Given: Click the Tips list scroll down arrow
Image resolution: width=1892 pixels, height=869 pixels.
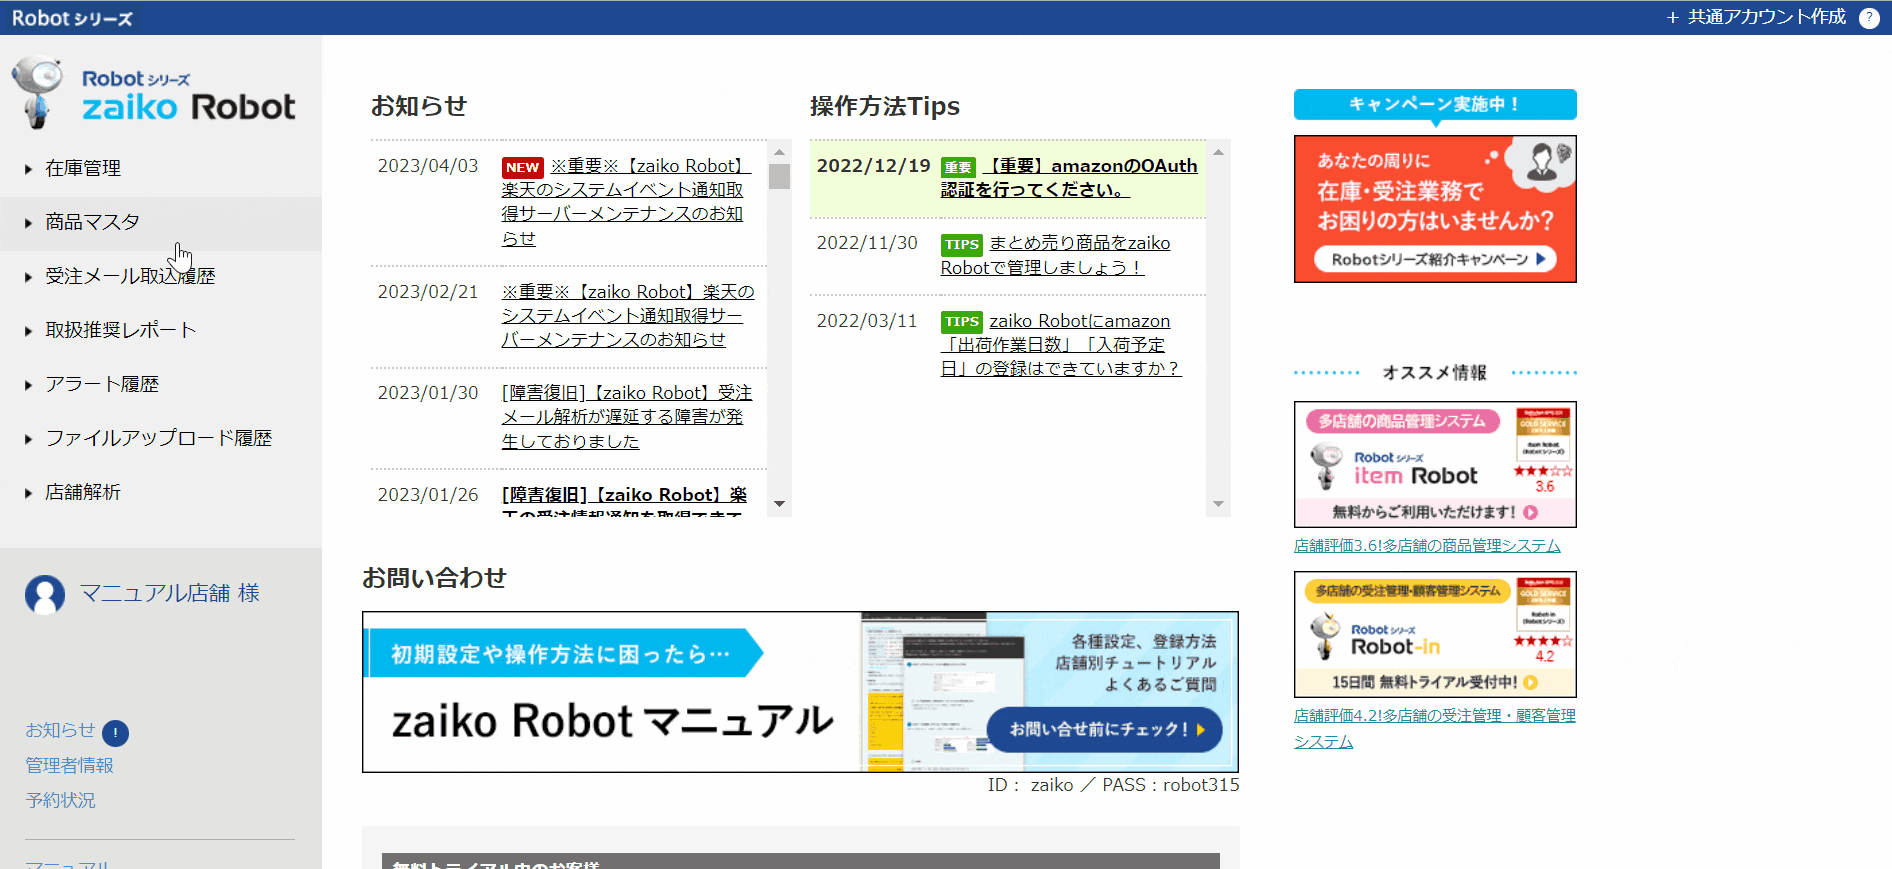Looking at the screenshot, I should [x=1218, y=504].
